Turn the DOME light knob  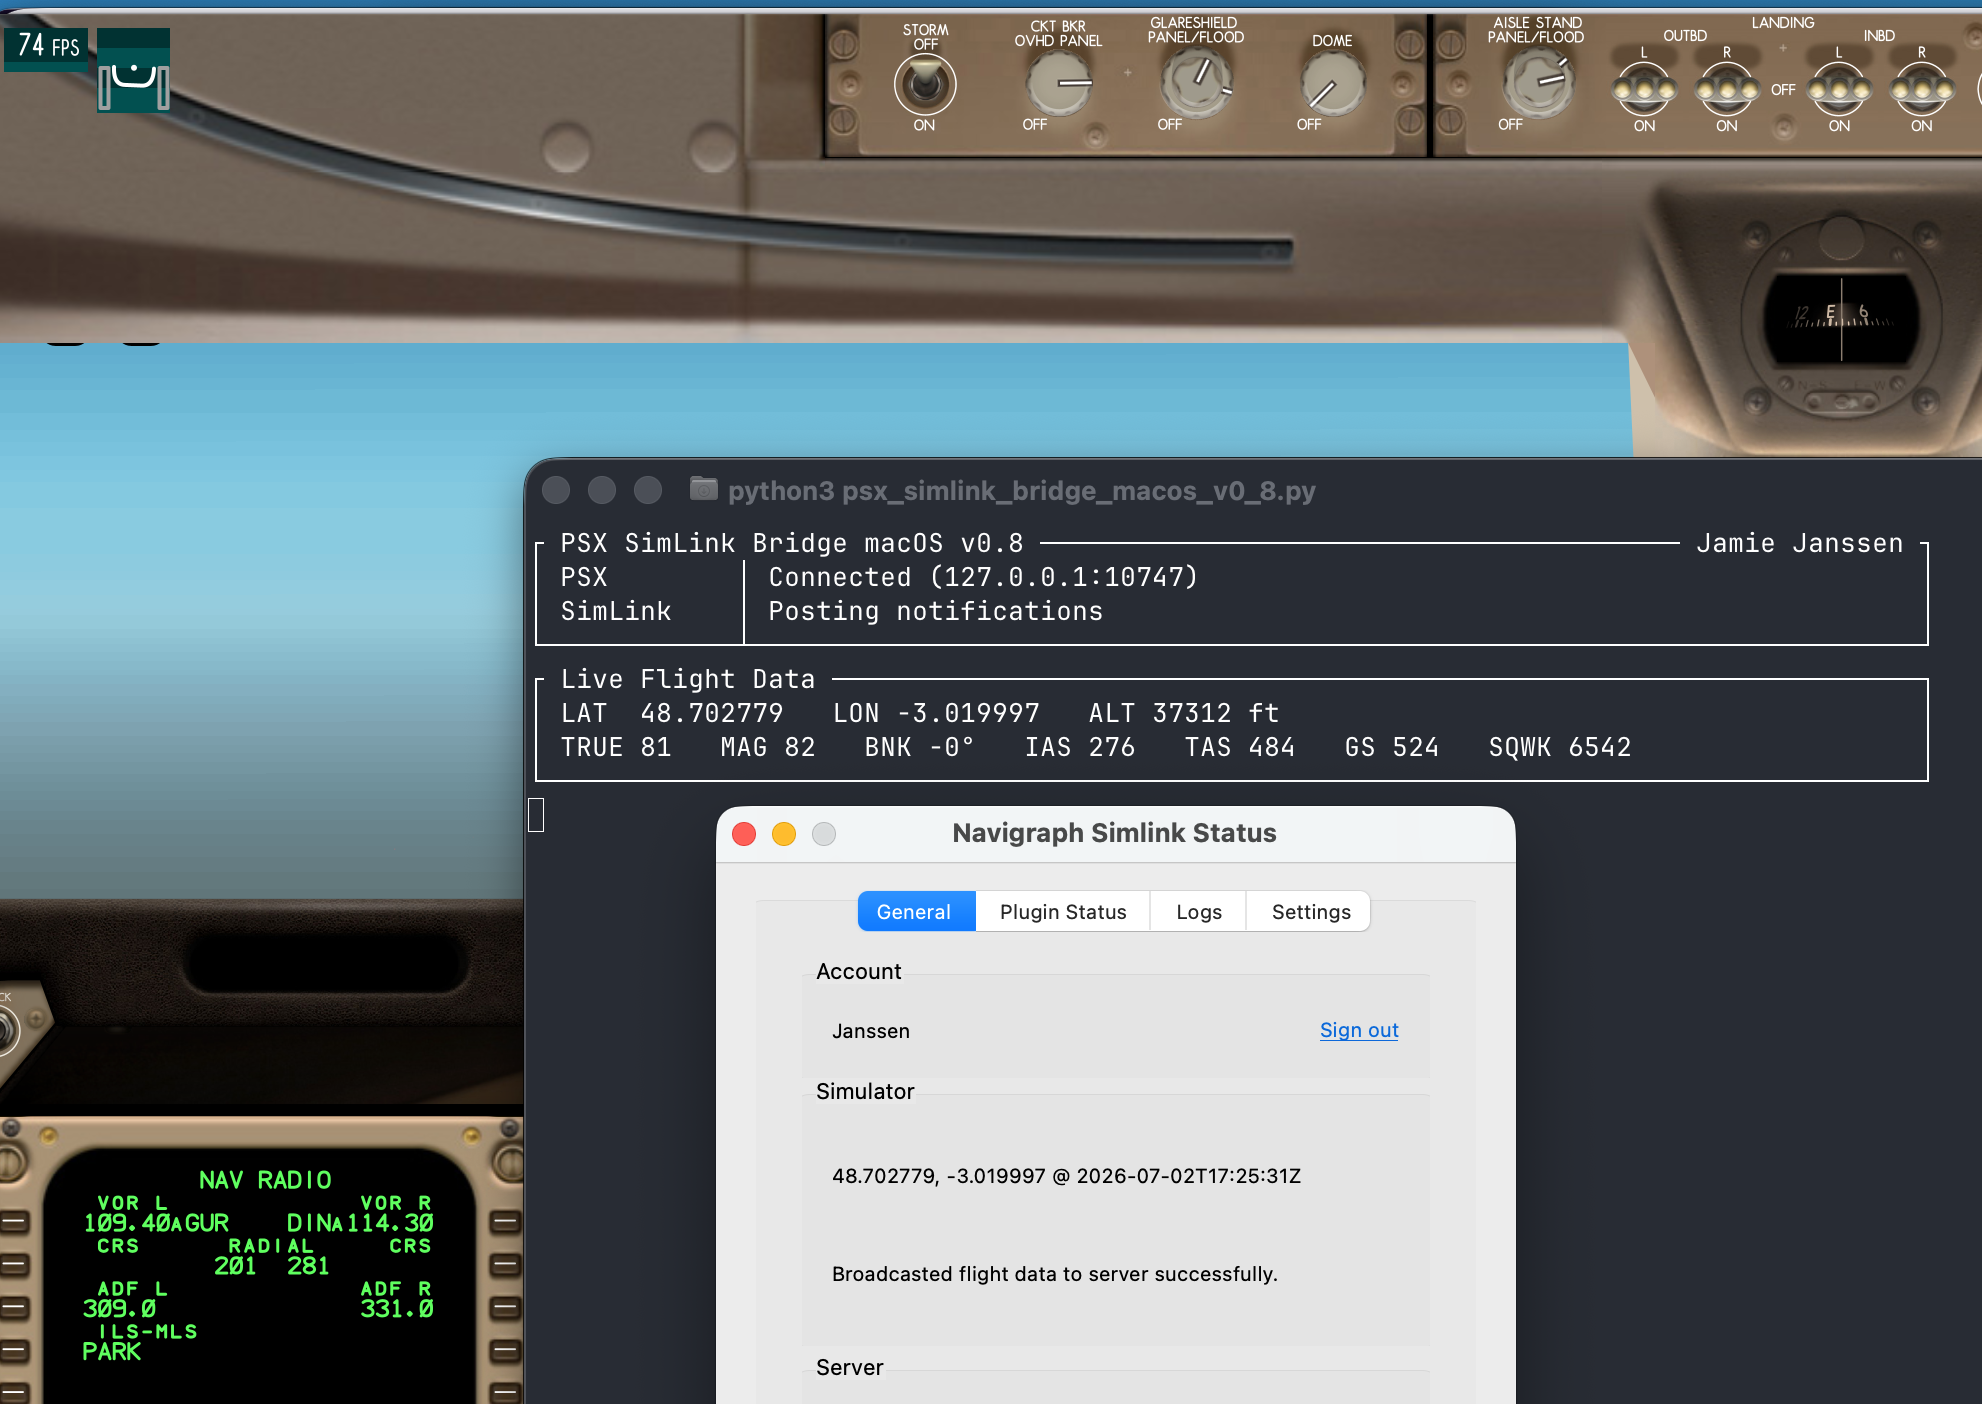pyautogui.click(x=1332, y=84)
